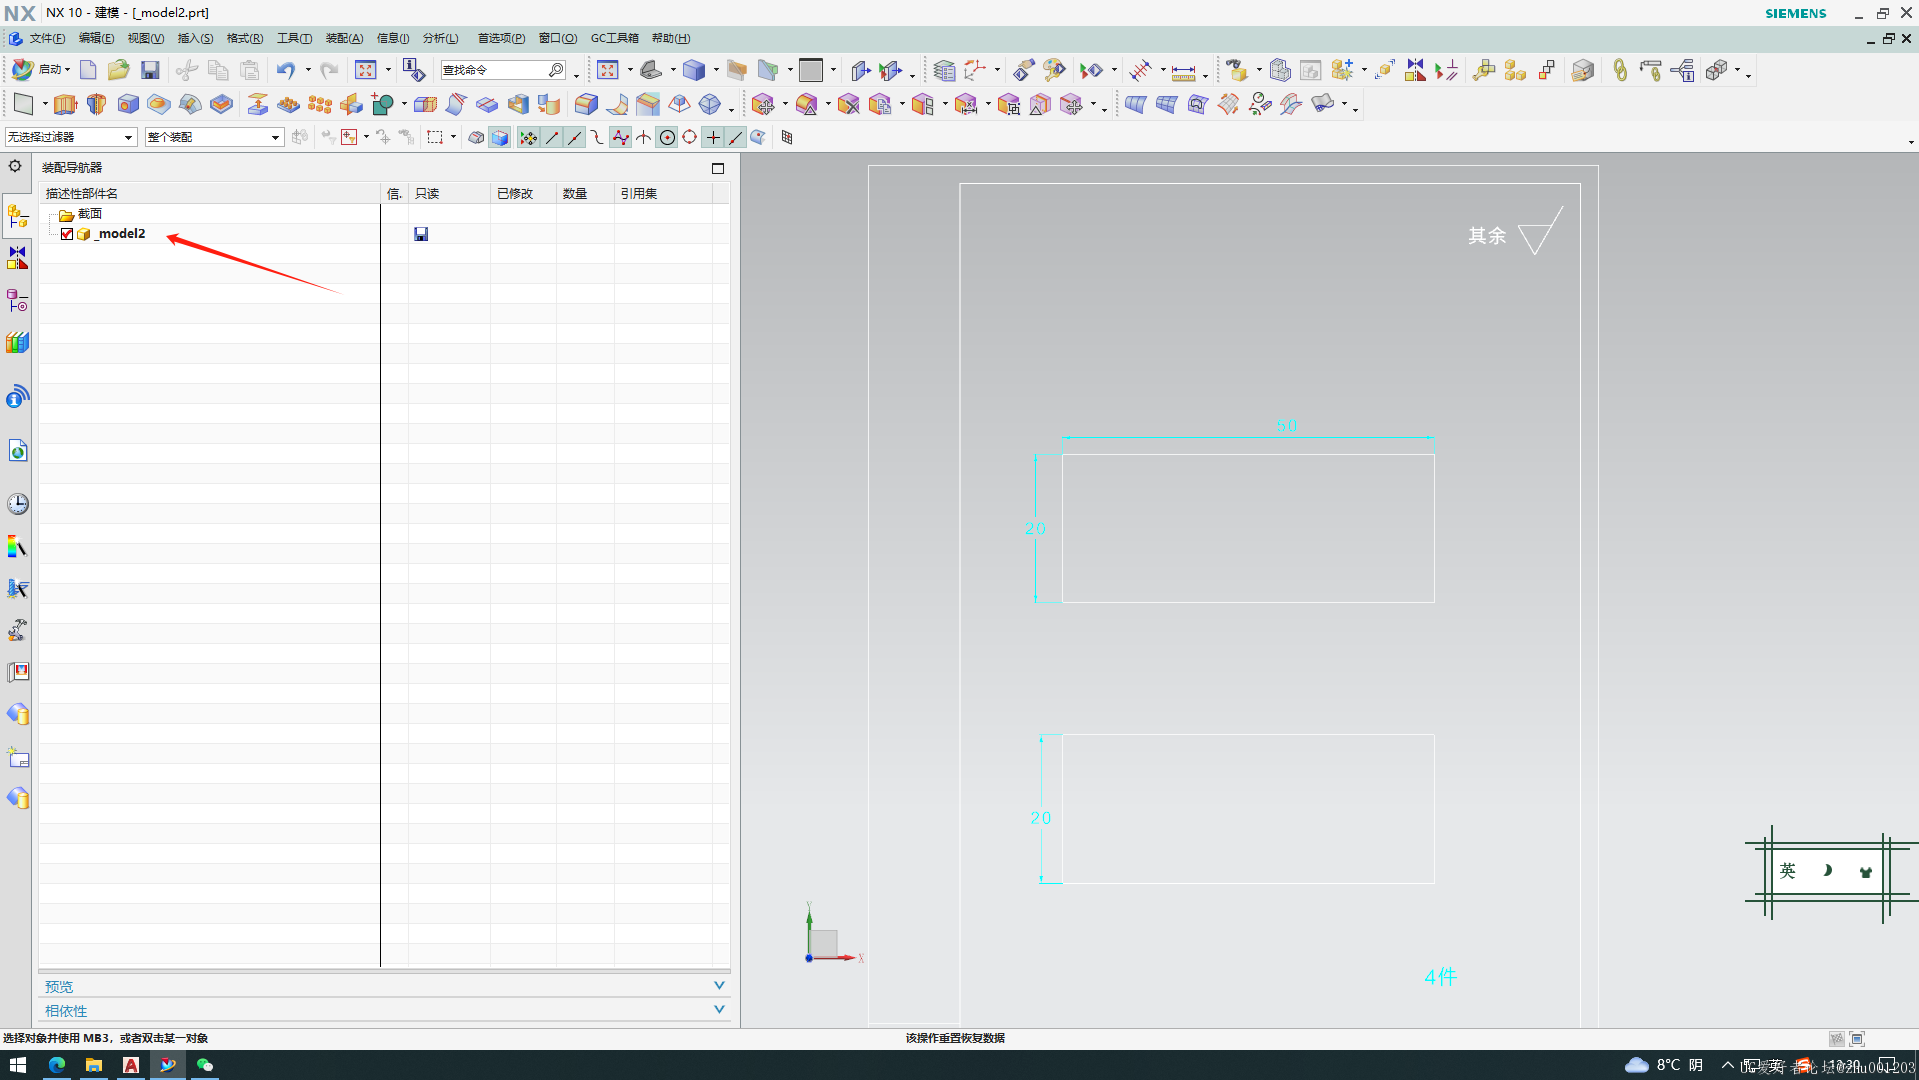Open the Assemblies menu

point(344,38)
